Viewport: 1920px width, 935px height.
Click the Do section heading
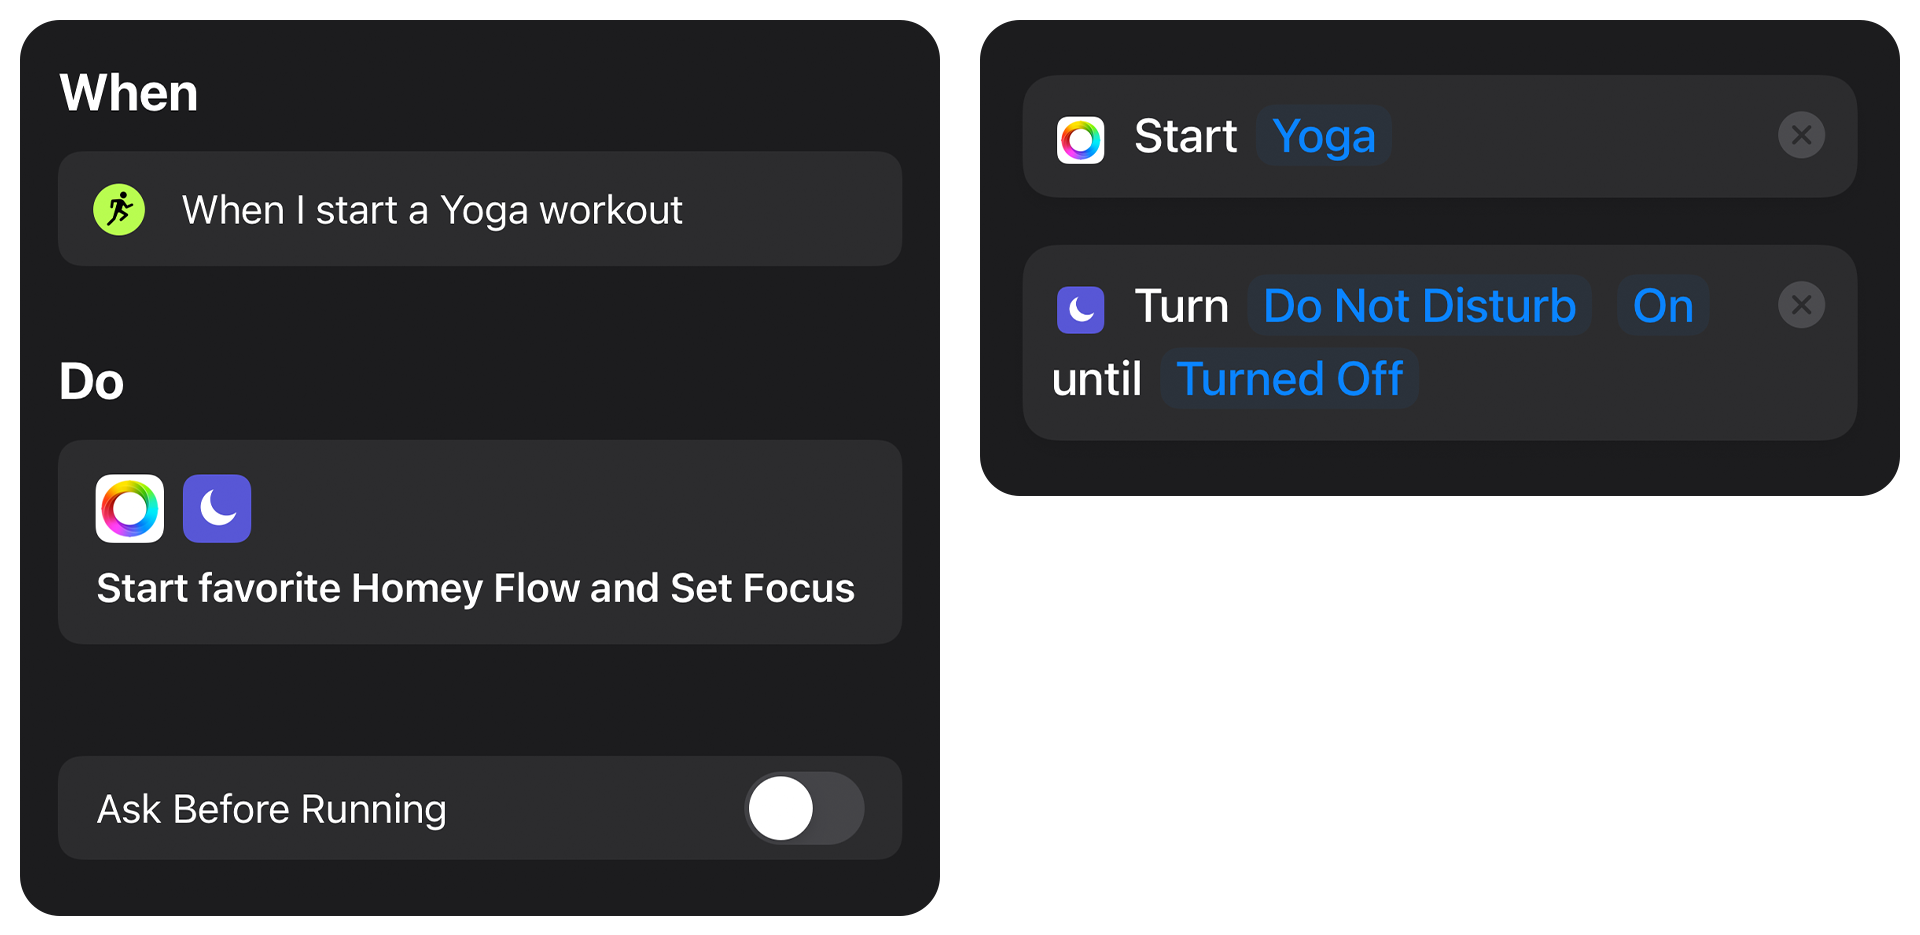pyautogui.click(x=91, y=381)
